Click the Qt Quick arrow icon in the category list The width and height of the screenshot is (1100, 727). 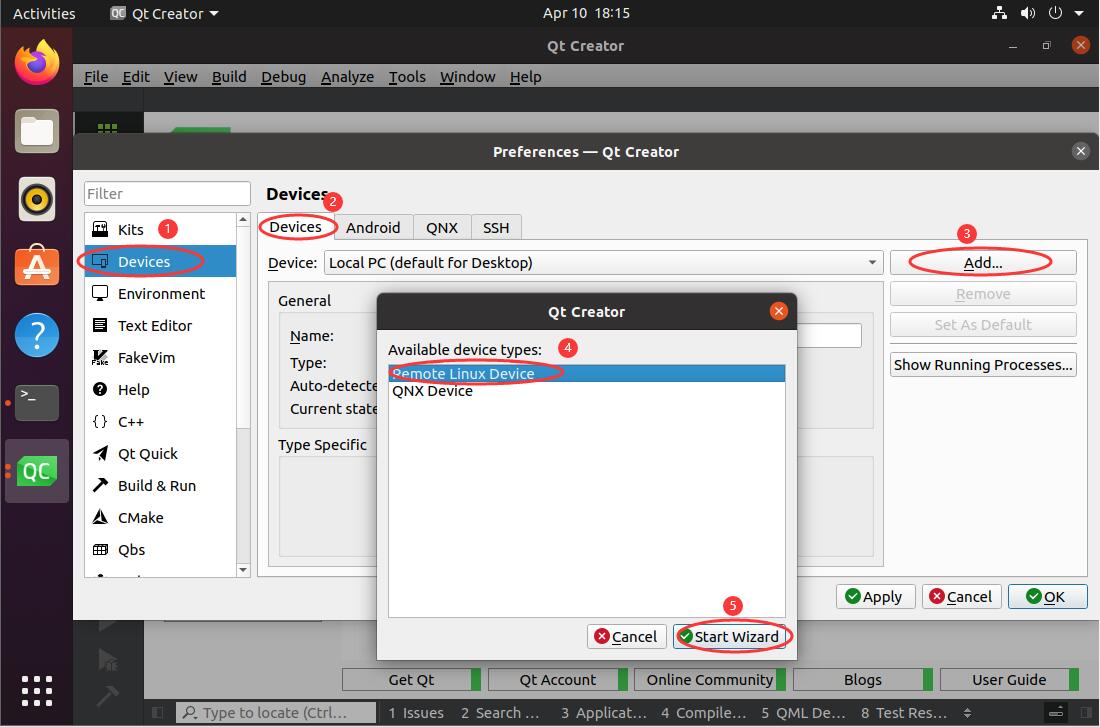coord(100,453)
